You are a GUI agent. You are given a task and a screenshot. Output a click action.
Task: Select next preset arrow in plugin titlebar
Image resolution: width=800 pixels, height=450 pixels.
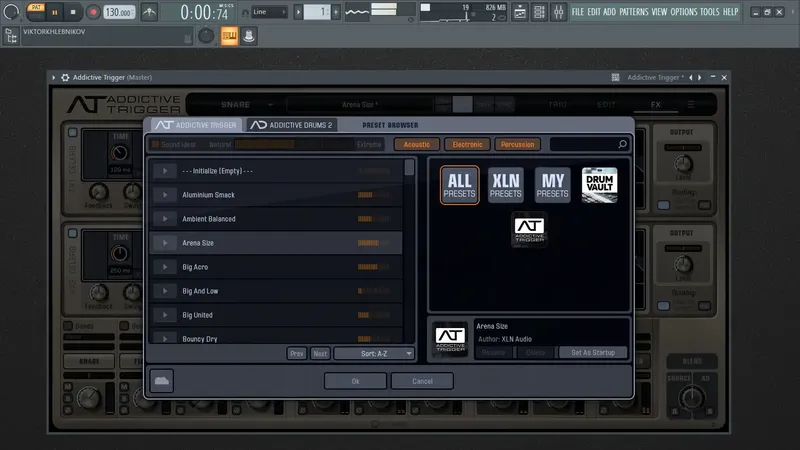(699, 78)
